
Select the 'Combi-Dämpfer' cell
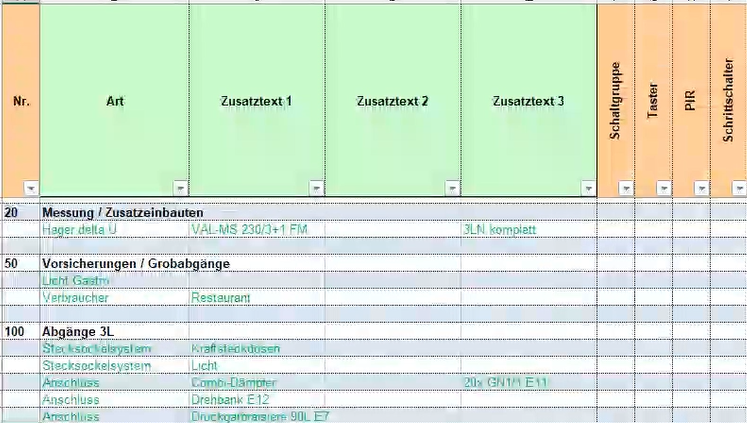pyautogui.click(x=233, y=383)
